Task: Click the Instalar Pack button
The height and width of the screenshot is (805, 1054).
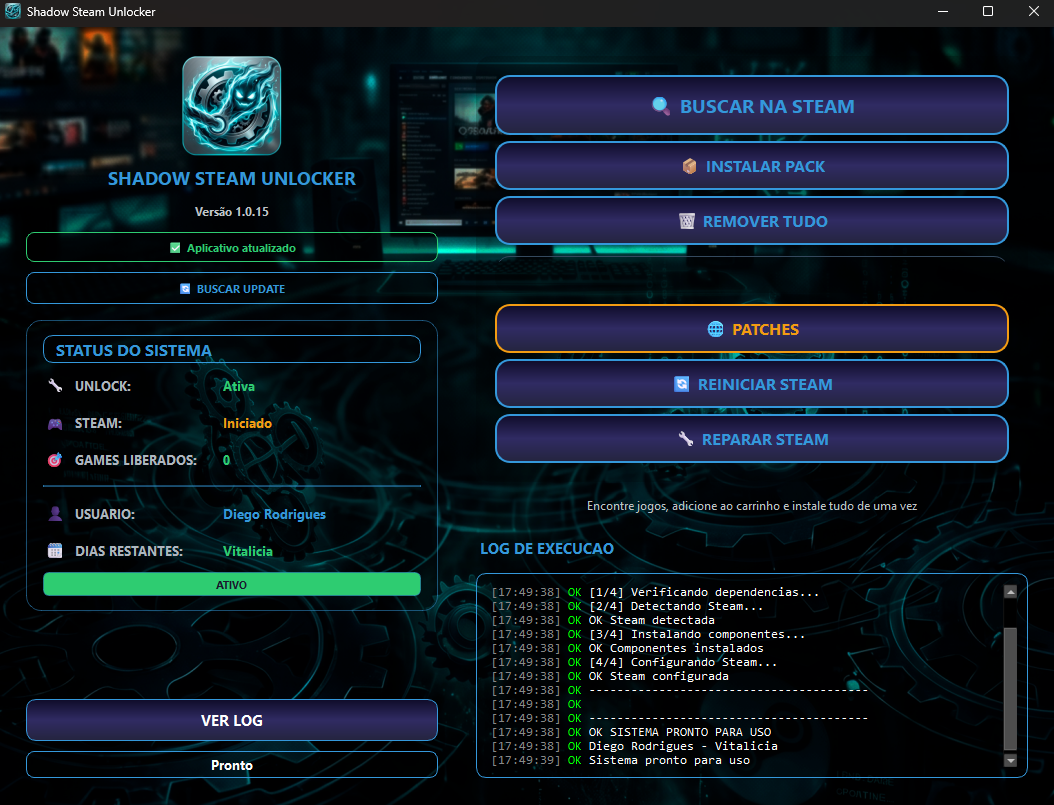Action: 752,166
